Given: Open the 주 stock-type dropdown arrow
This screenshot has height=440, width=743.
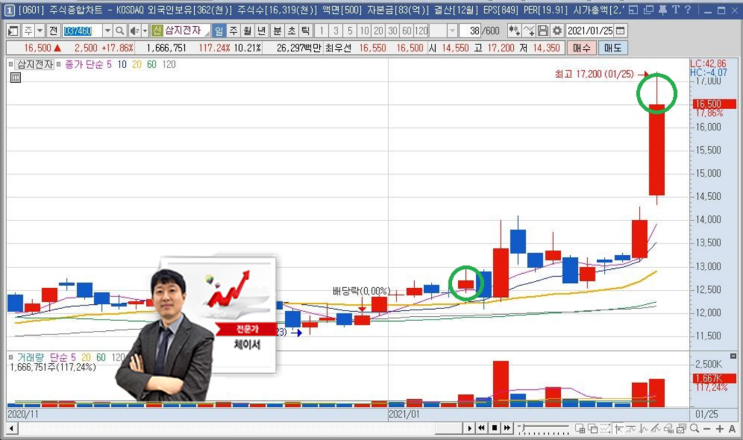Looking at the screenshot, I should pos(40,31).
